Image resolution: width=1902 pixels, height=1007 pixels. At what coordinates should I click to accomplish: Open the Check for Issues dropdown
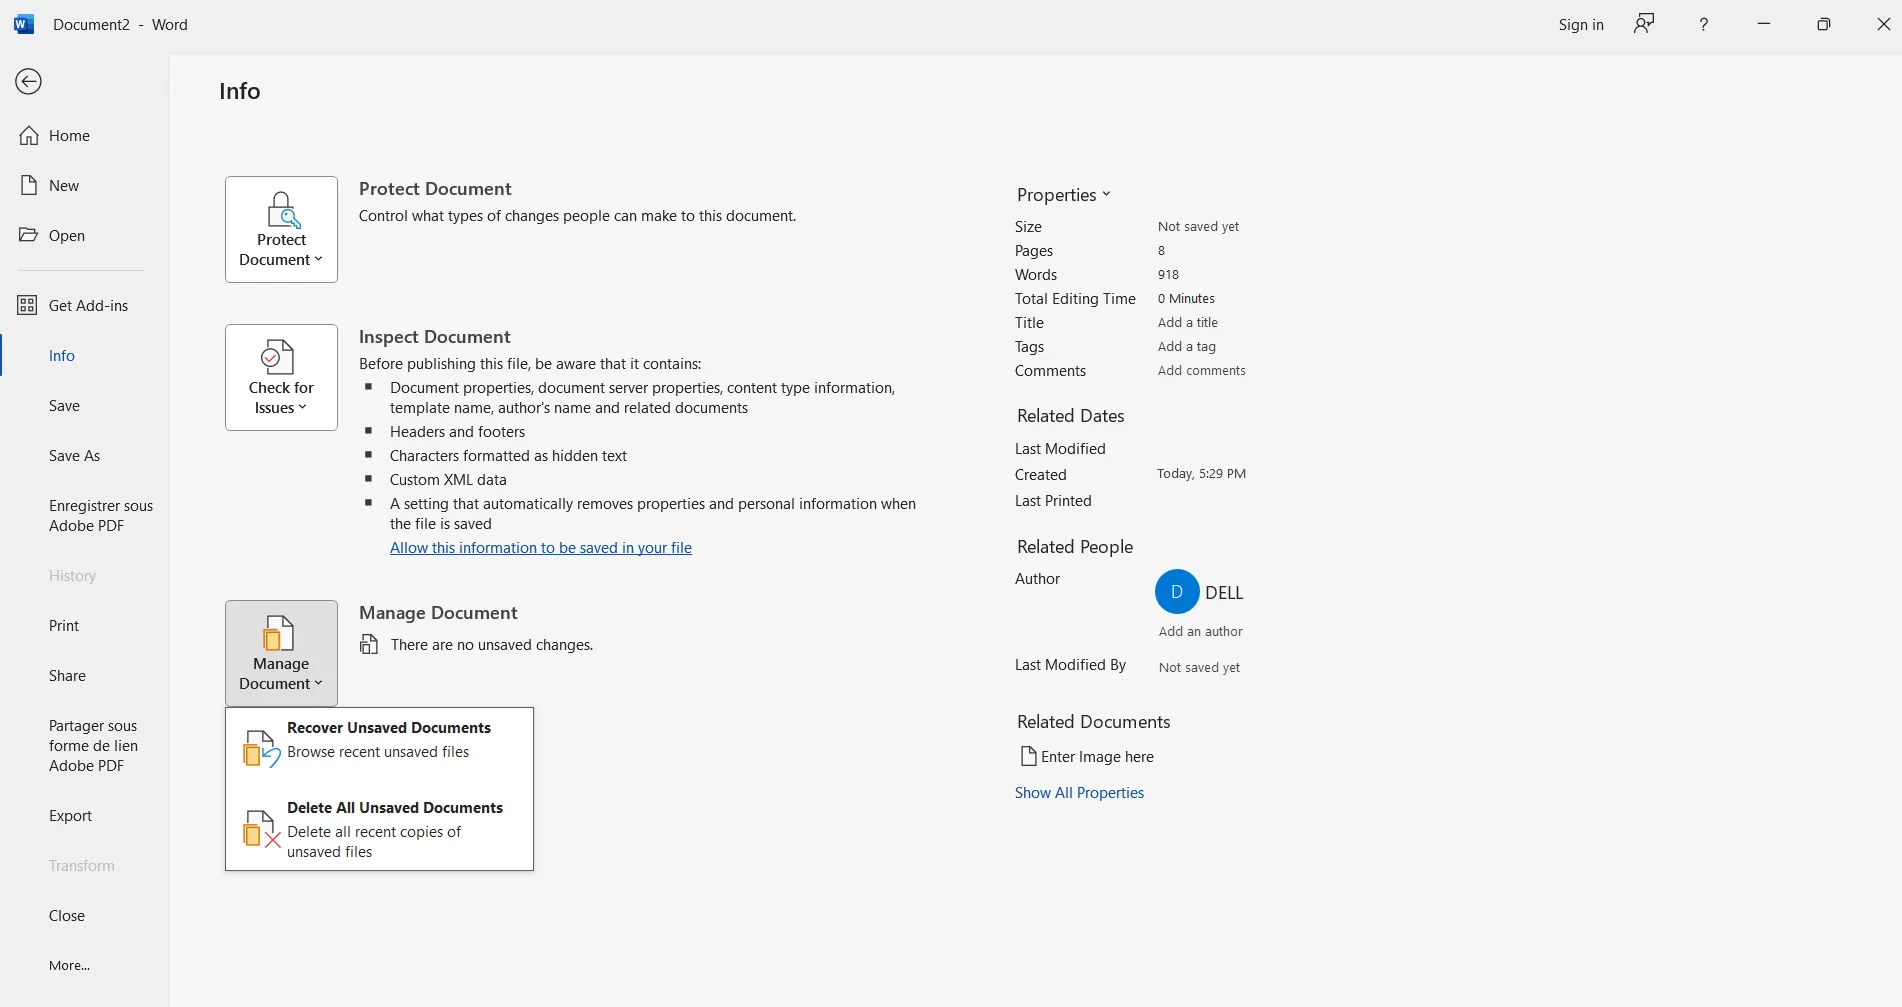[x=281, y=377]
